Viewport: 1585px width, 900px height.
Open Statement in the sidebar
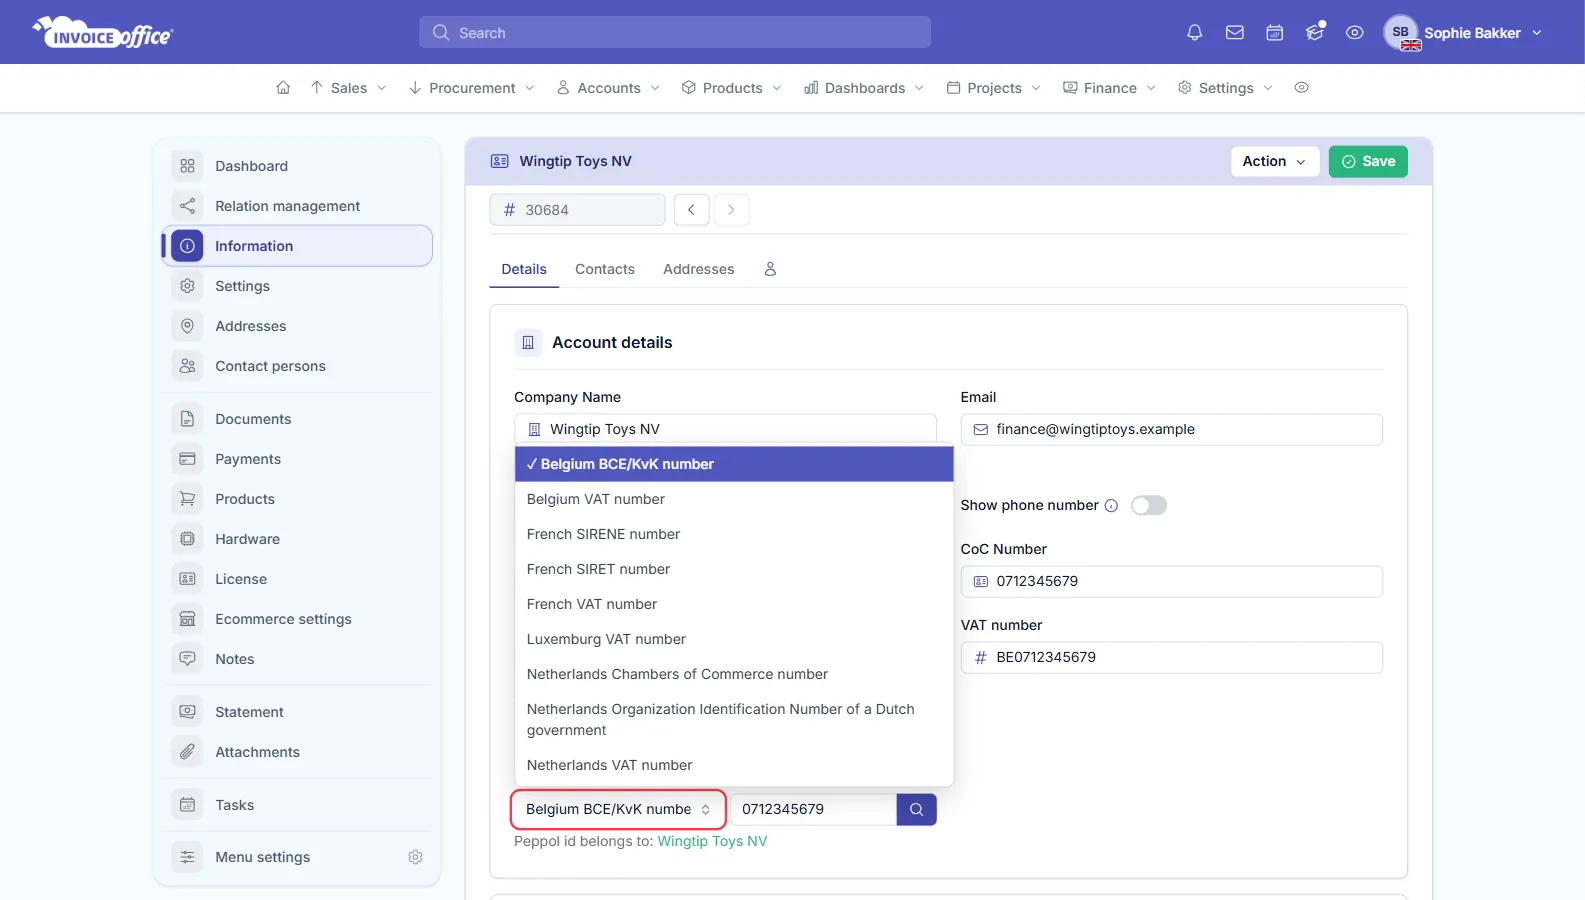tap(297, 712)
